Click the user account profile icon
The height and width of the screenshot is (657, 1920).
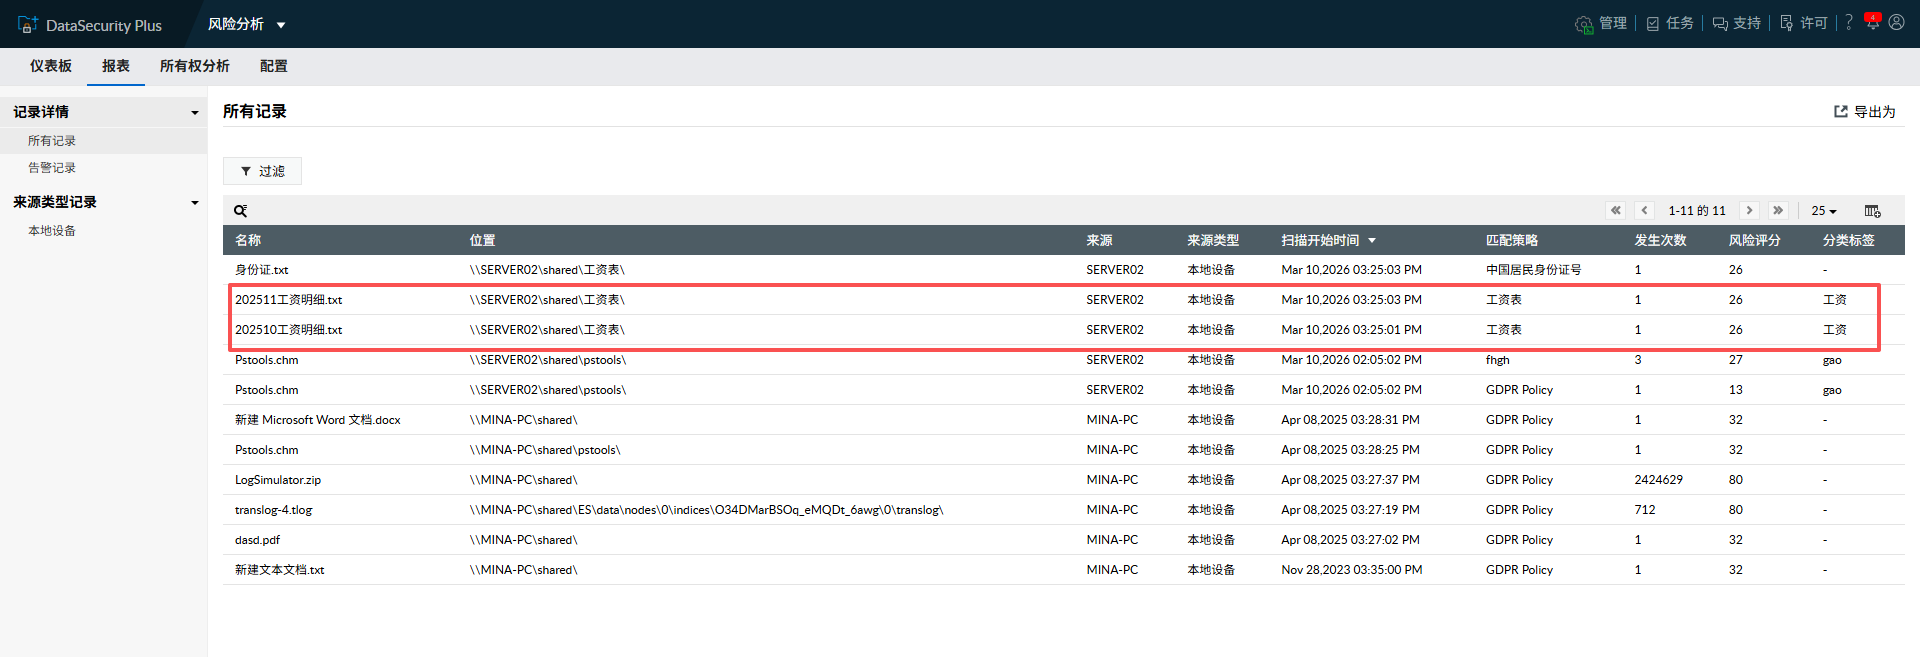pyautogui.click(x=1896, y=23)
